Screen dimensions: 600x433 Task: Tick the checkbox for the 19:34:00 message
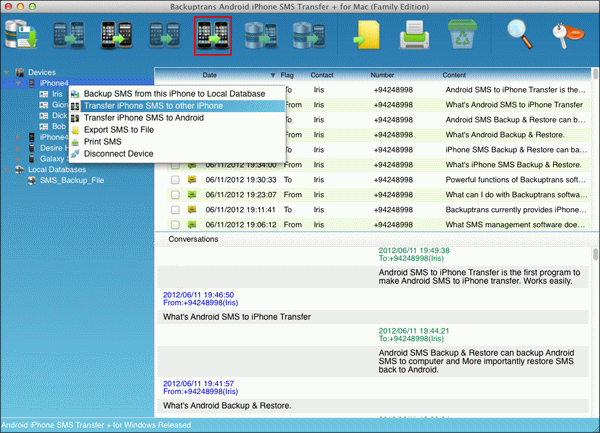coord(175,166)
